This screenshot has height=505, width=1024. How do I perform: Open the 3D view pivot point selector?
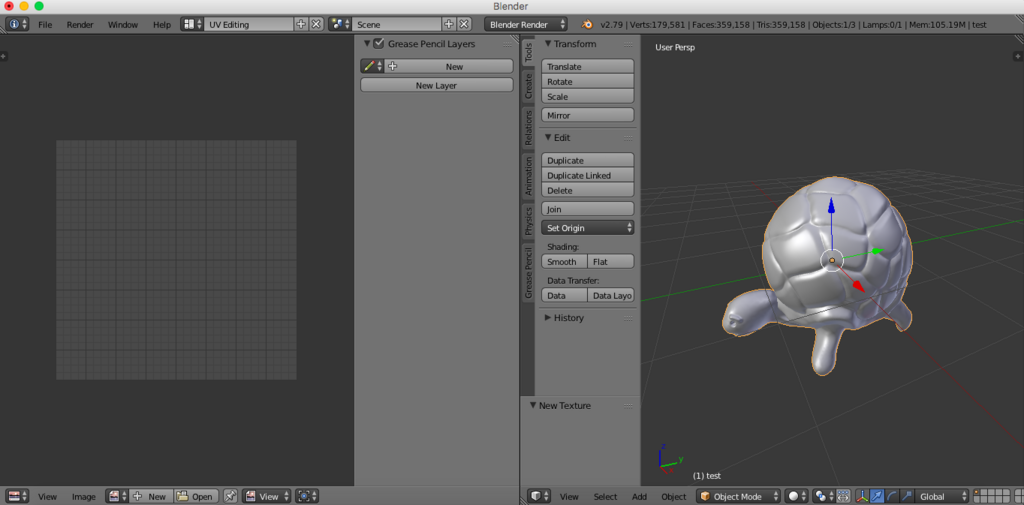click(x=823, y=497)
